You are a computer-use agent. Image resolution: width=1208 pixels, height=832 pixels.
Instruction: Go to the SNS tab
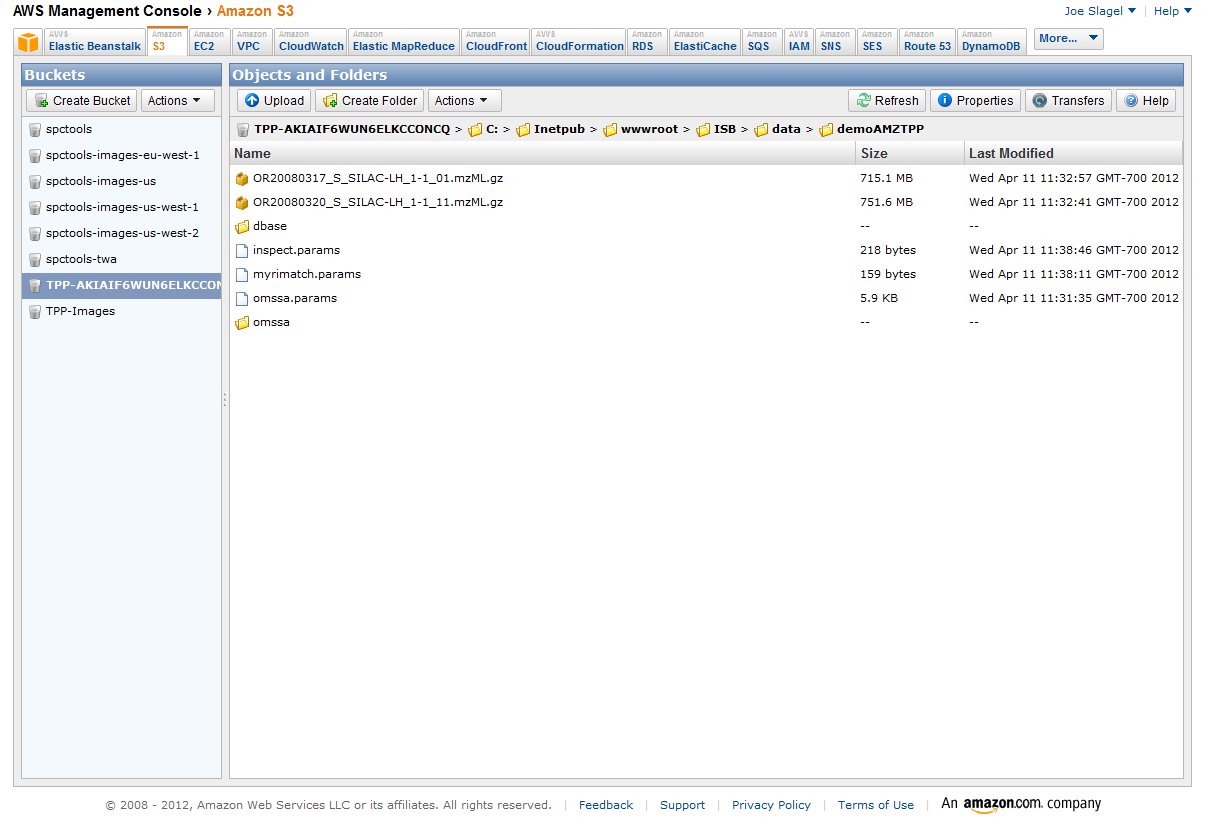[835, 41]
